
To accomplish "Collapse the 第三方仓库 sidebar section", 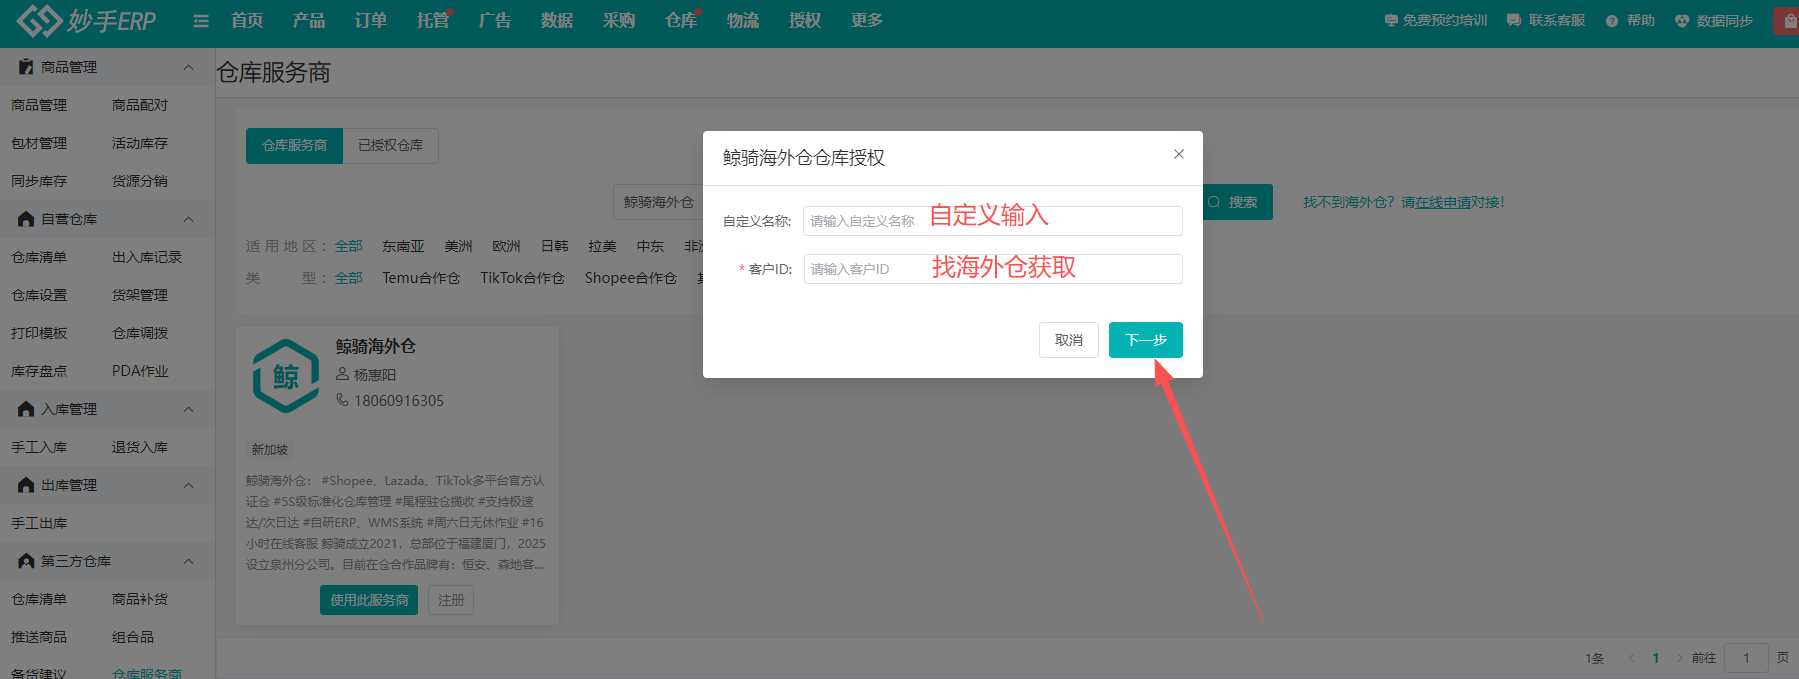I will [x=188, y=561].
